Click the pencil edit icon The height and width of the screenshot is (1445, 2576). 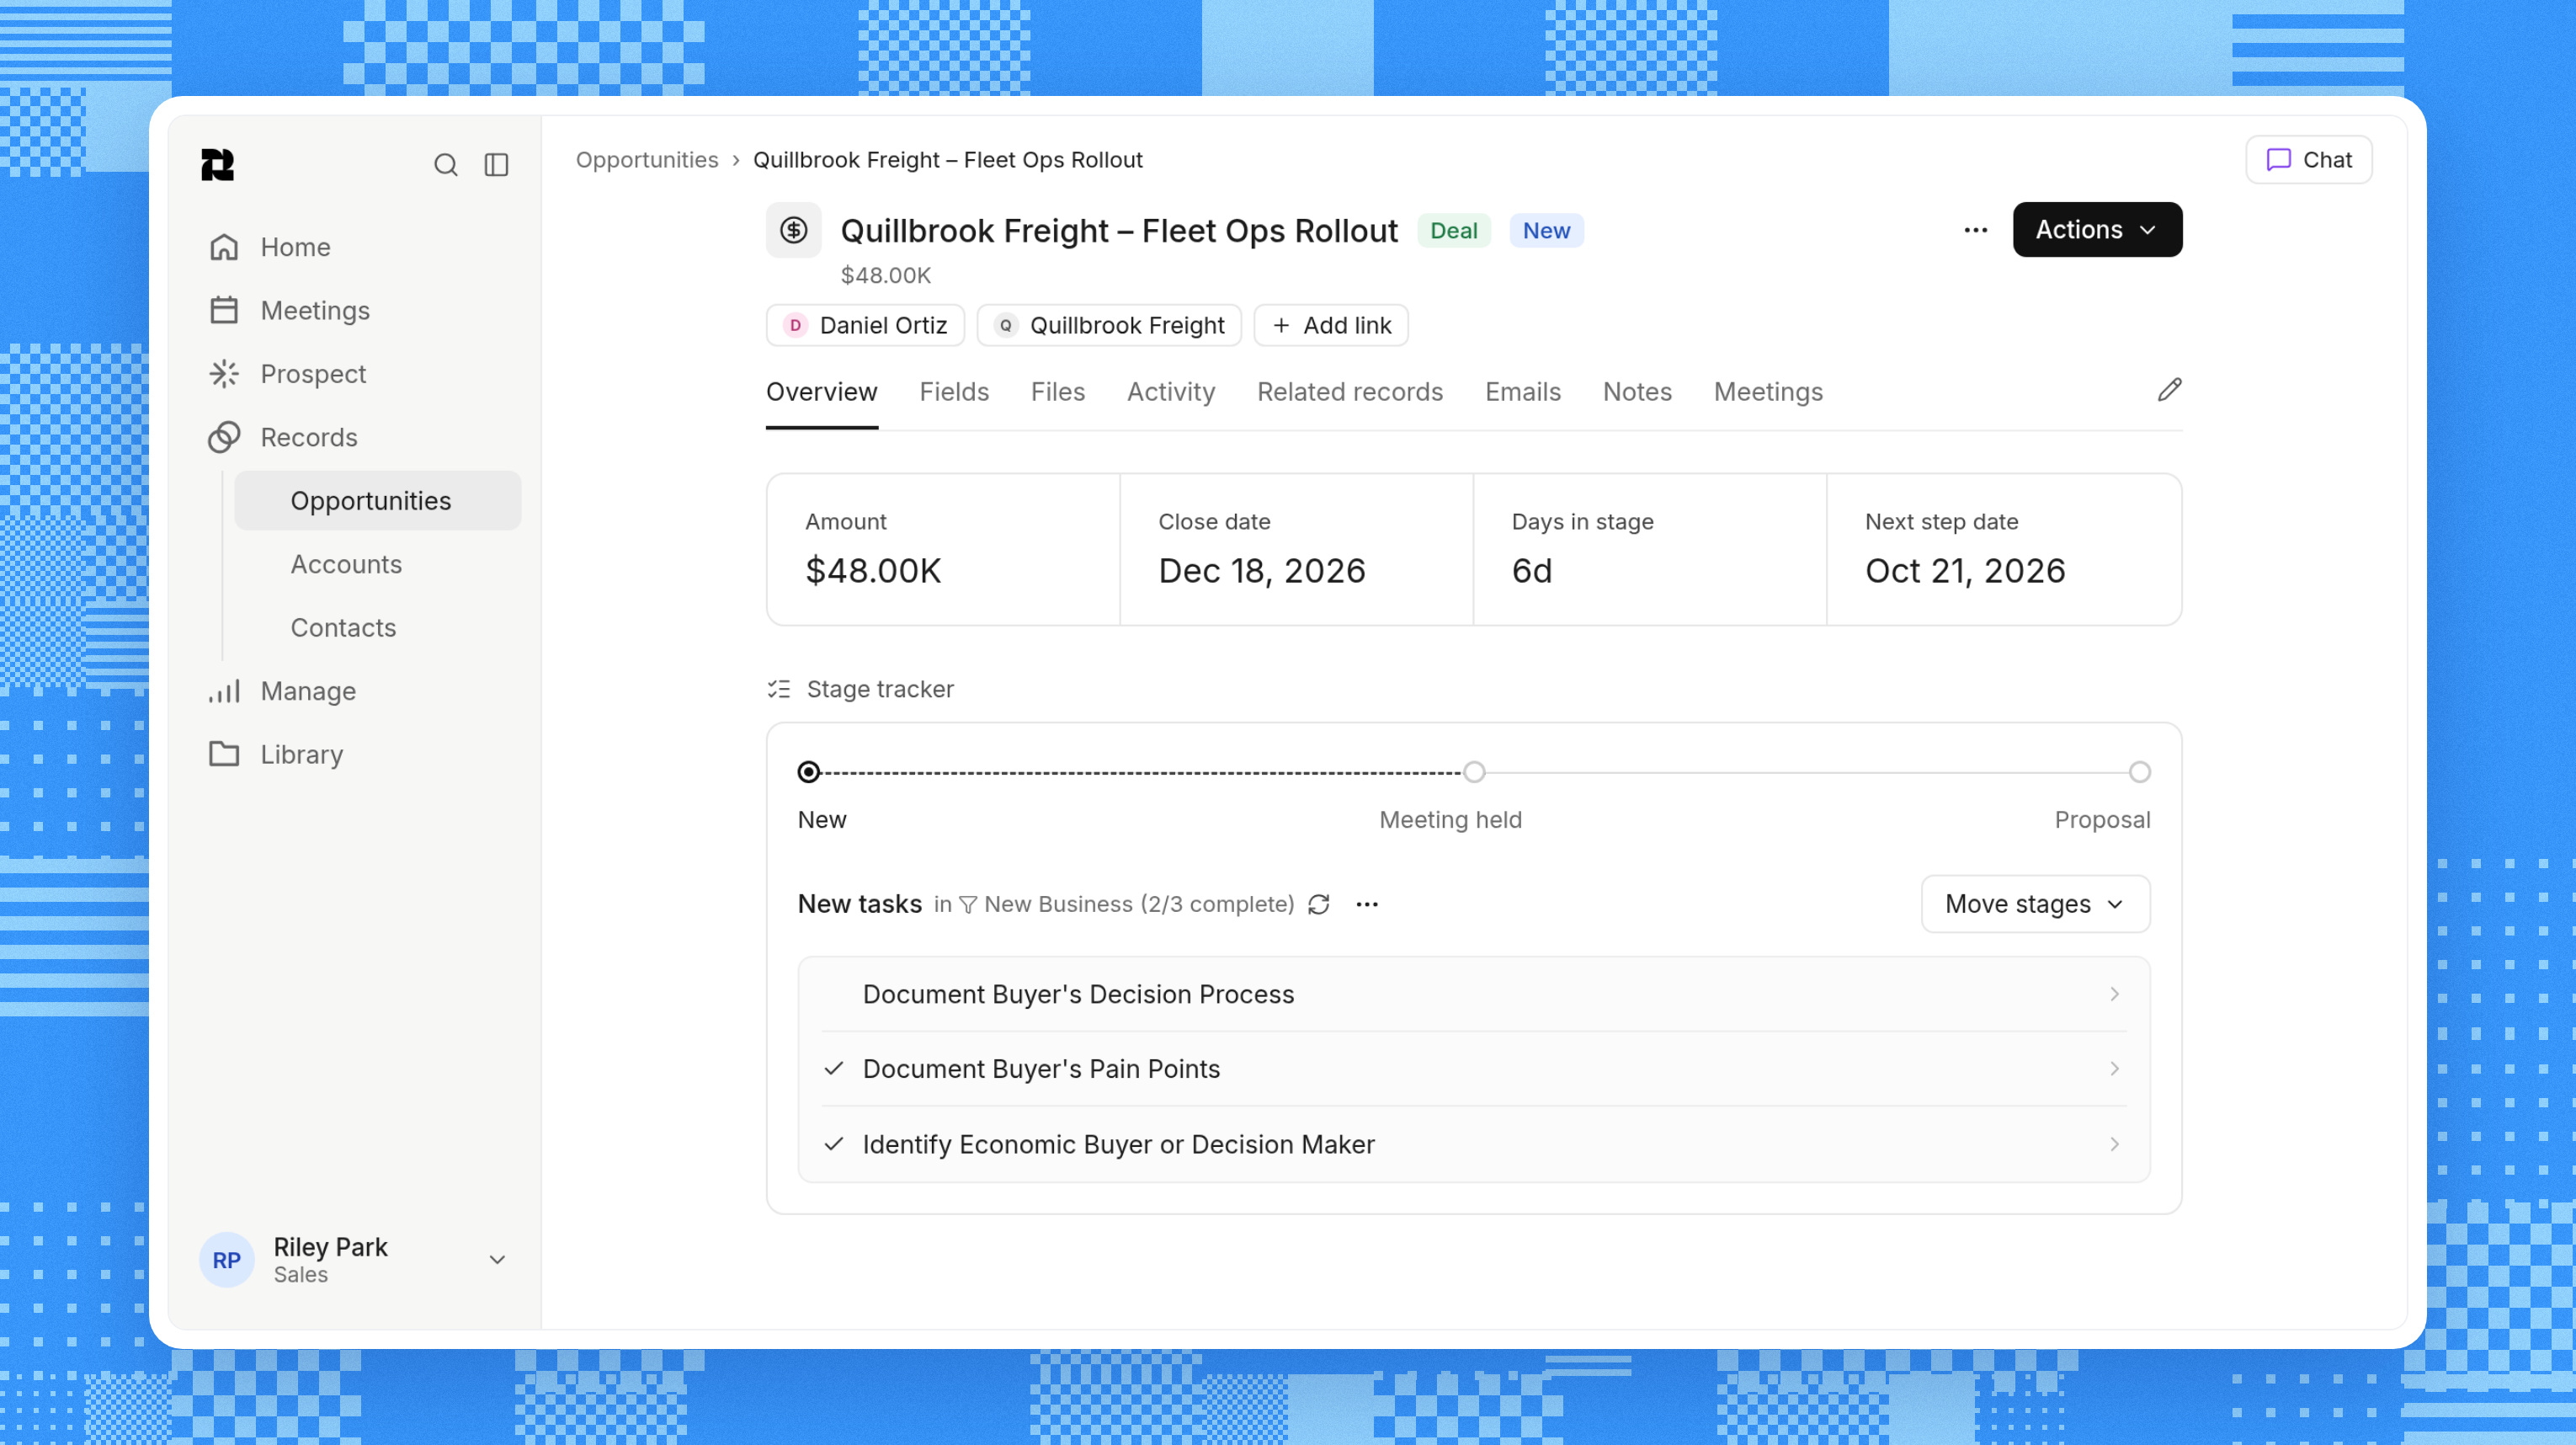coord(2169,390)
